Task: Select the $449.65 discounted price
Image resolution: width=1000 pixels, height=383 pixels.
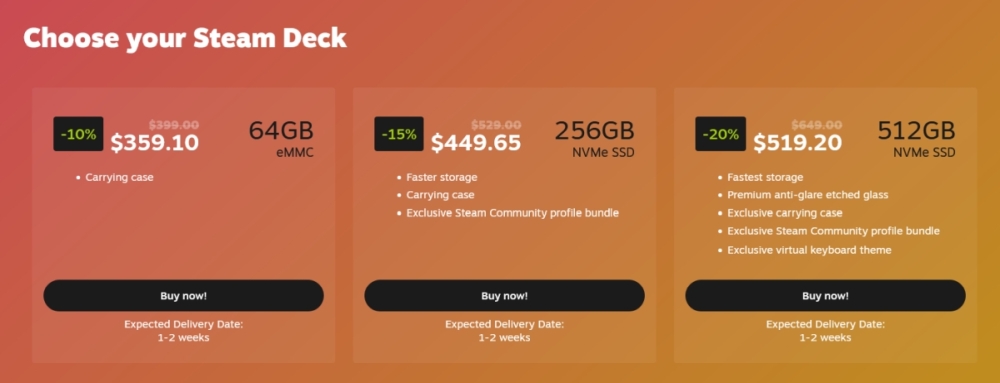Action: [x=476, y=143]
